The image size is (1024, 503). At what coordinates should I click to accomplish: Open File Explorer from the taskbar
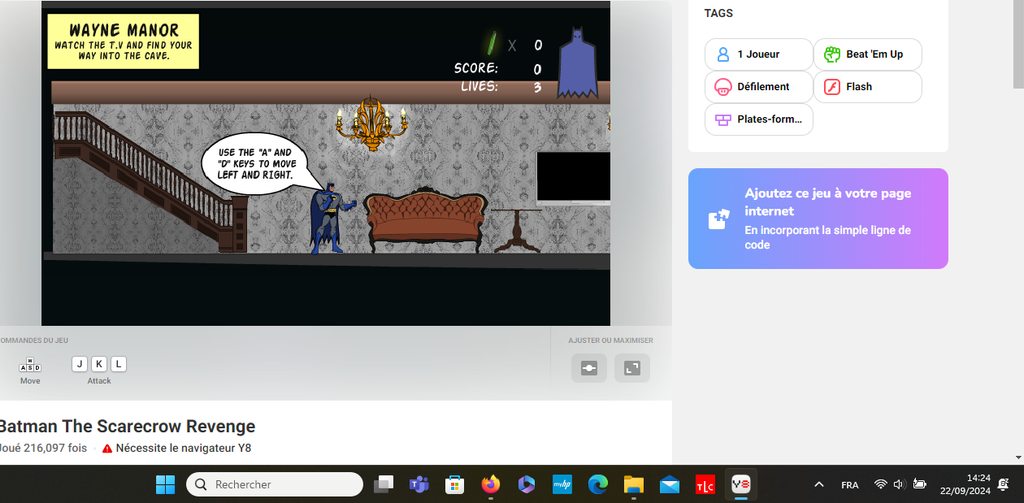633,484
